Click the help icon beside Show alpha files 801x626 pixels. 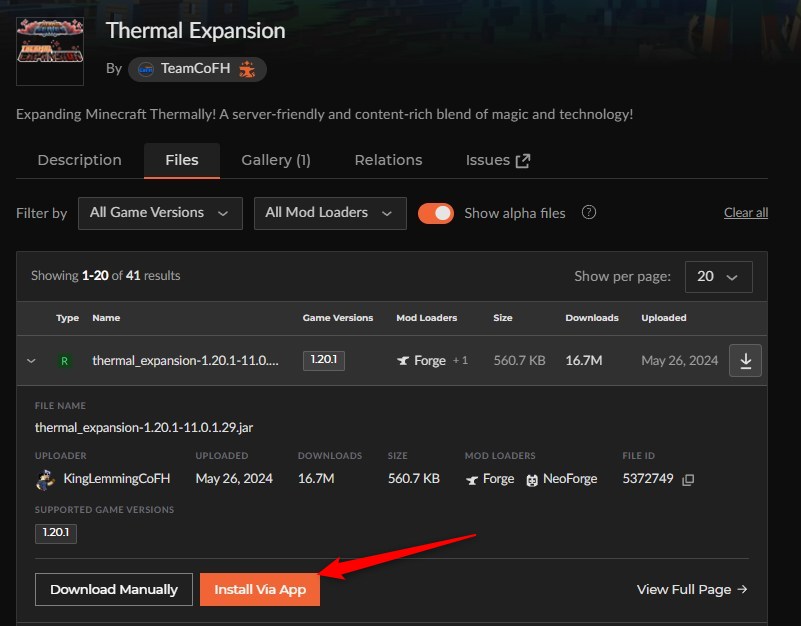coord(588,212)
